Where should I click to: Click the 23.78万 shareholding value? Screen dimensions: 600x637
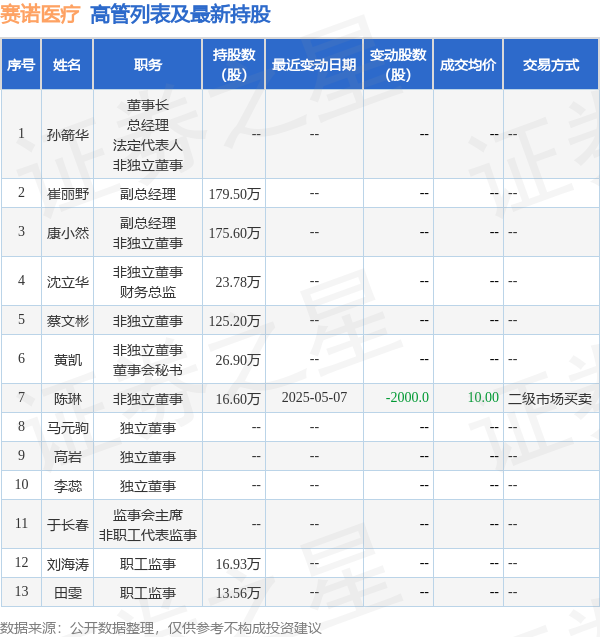(238, 282)
